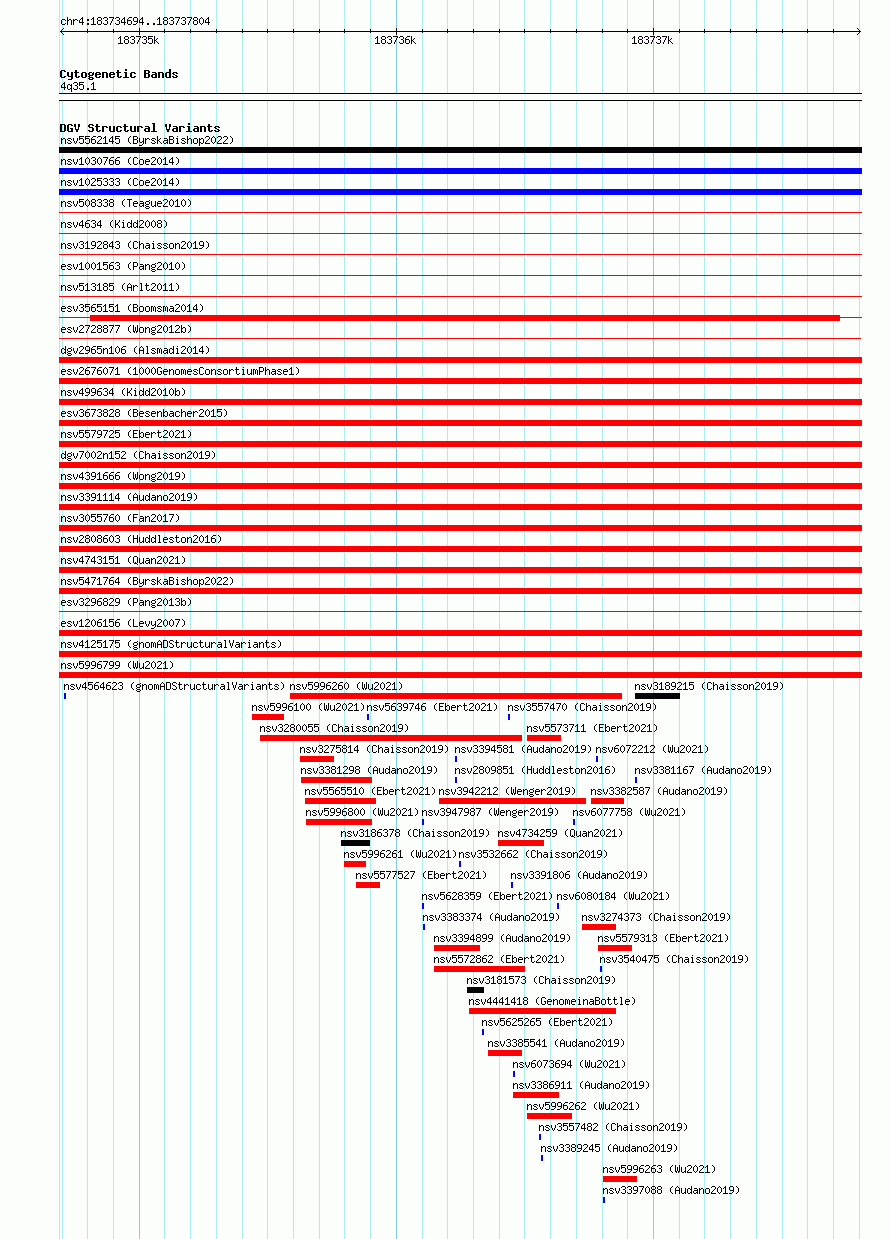This screenshot has width=890, height=1239.
Task: Click the nsv5562145 (ByrskaBishop2022) label
Action: point(146,141)
